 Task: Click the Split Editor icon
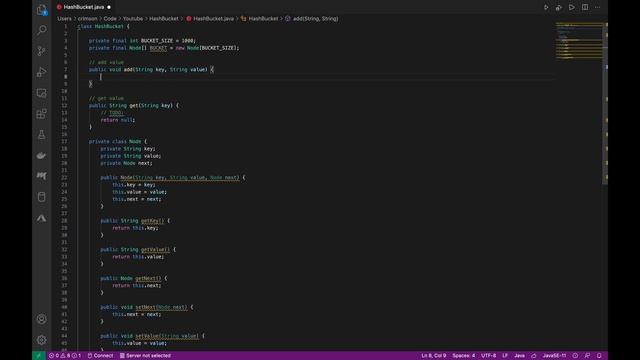point(585,7)
